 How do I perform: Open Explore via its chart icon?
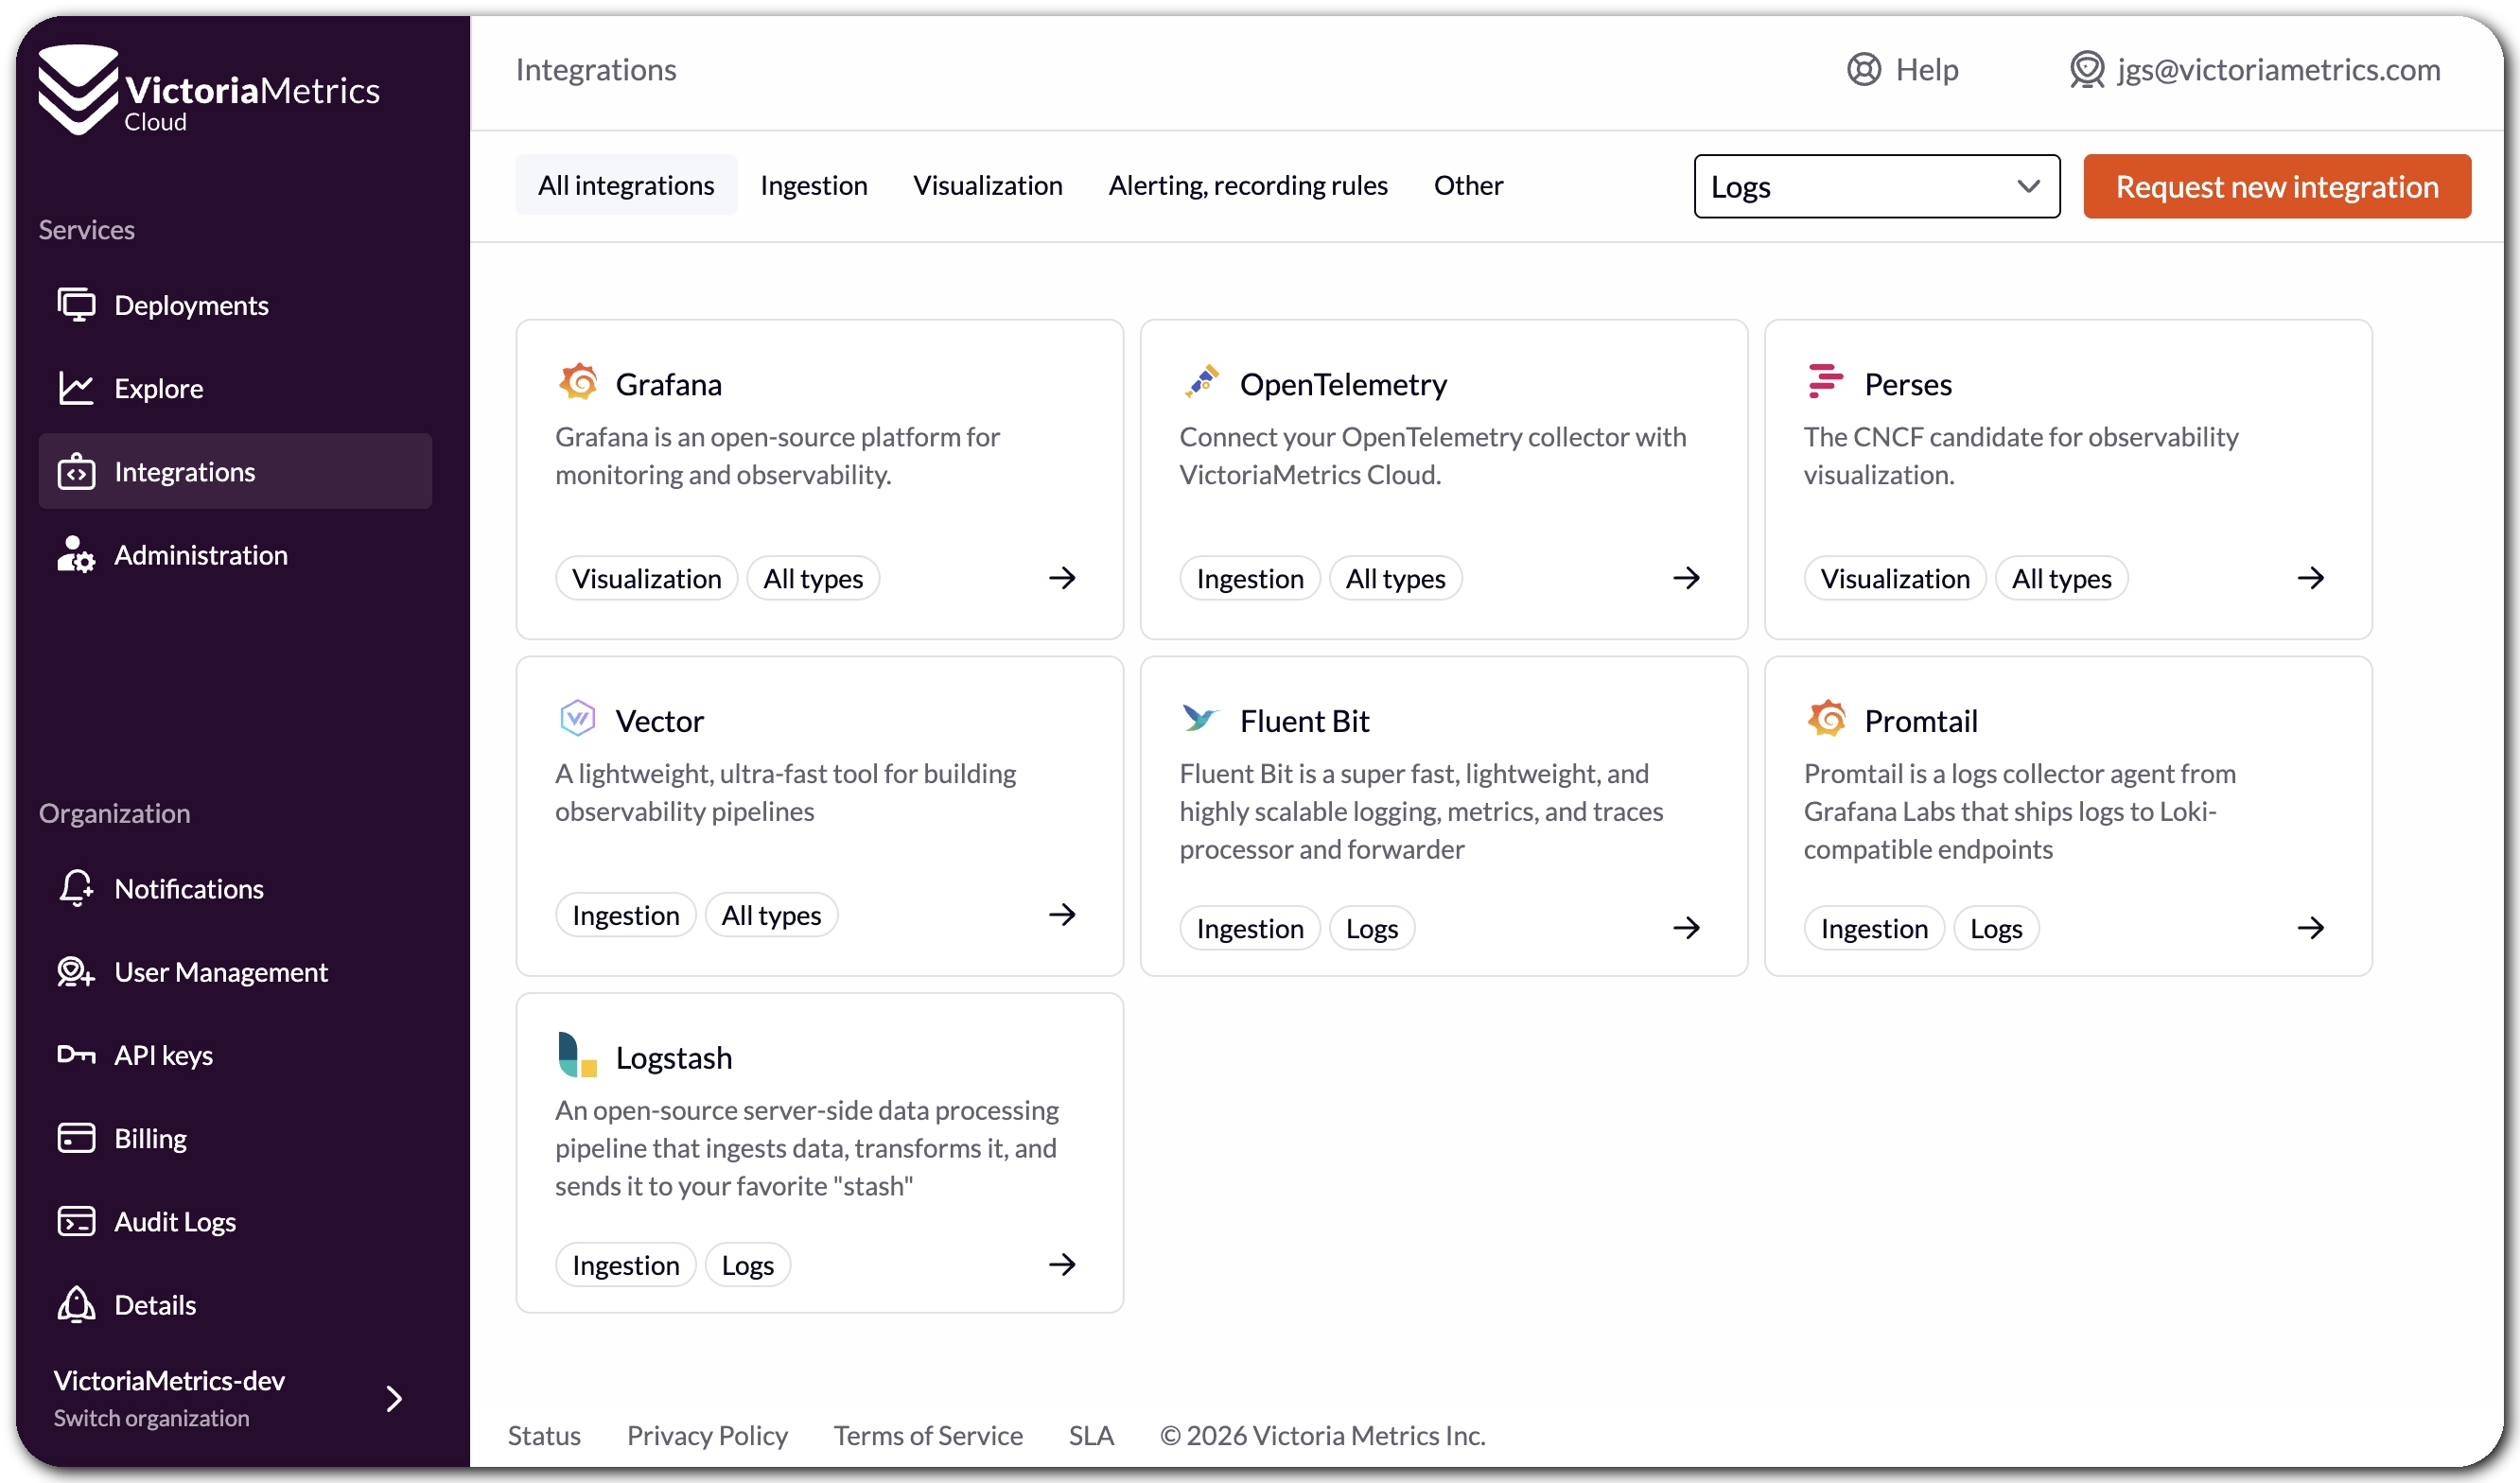coord(76,388)
